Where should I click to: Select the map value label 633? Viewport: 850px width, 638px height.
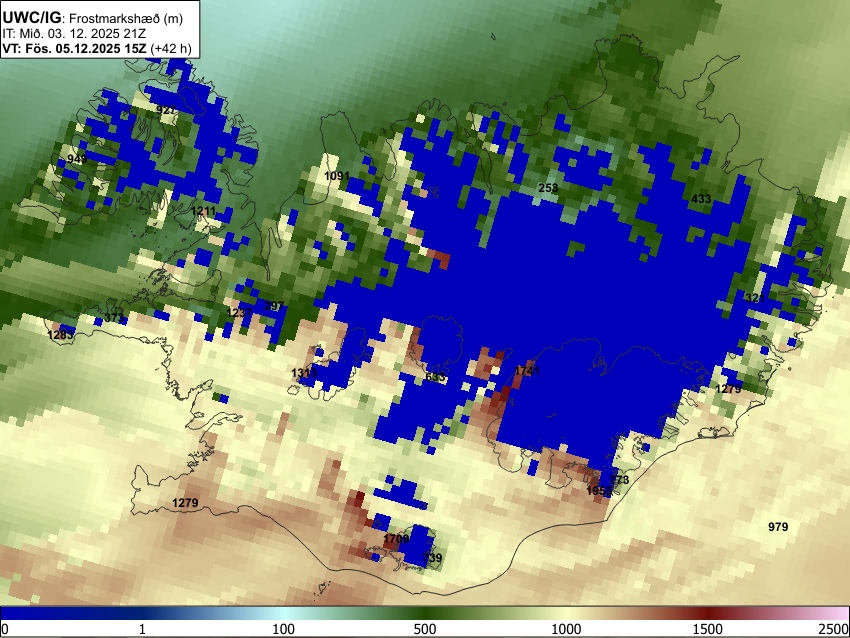coord(435,377)
